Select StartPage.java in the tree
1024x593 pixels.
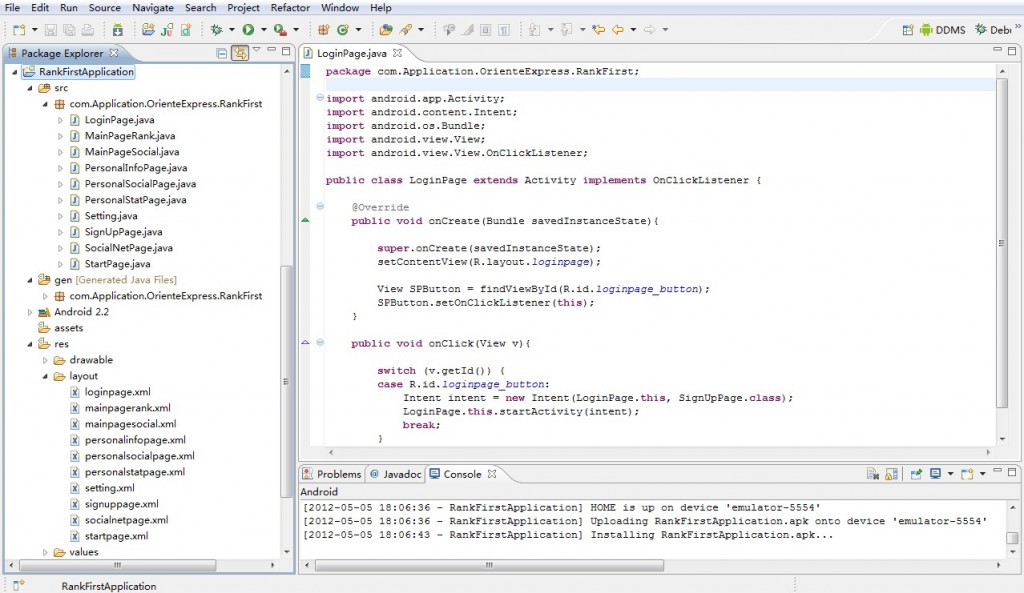pyautogui.click(x=117, y=264)
